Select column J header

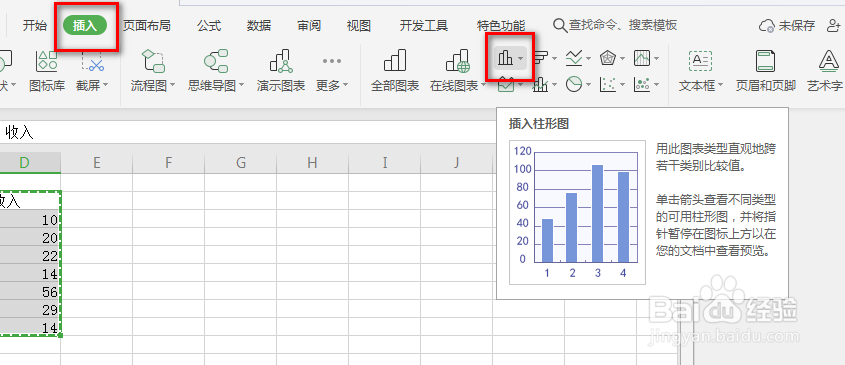(456, 162)
